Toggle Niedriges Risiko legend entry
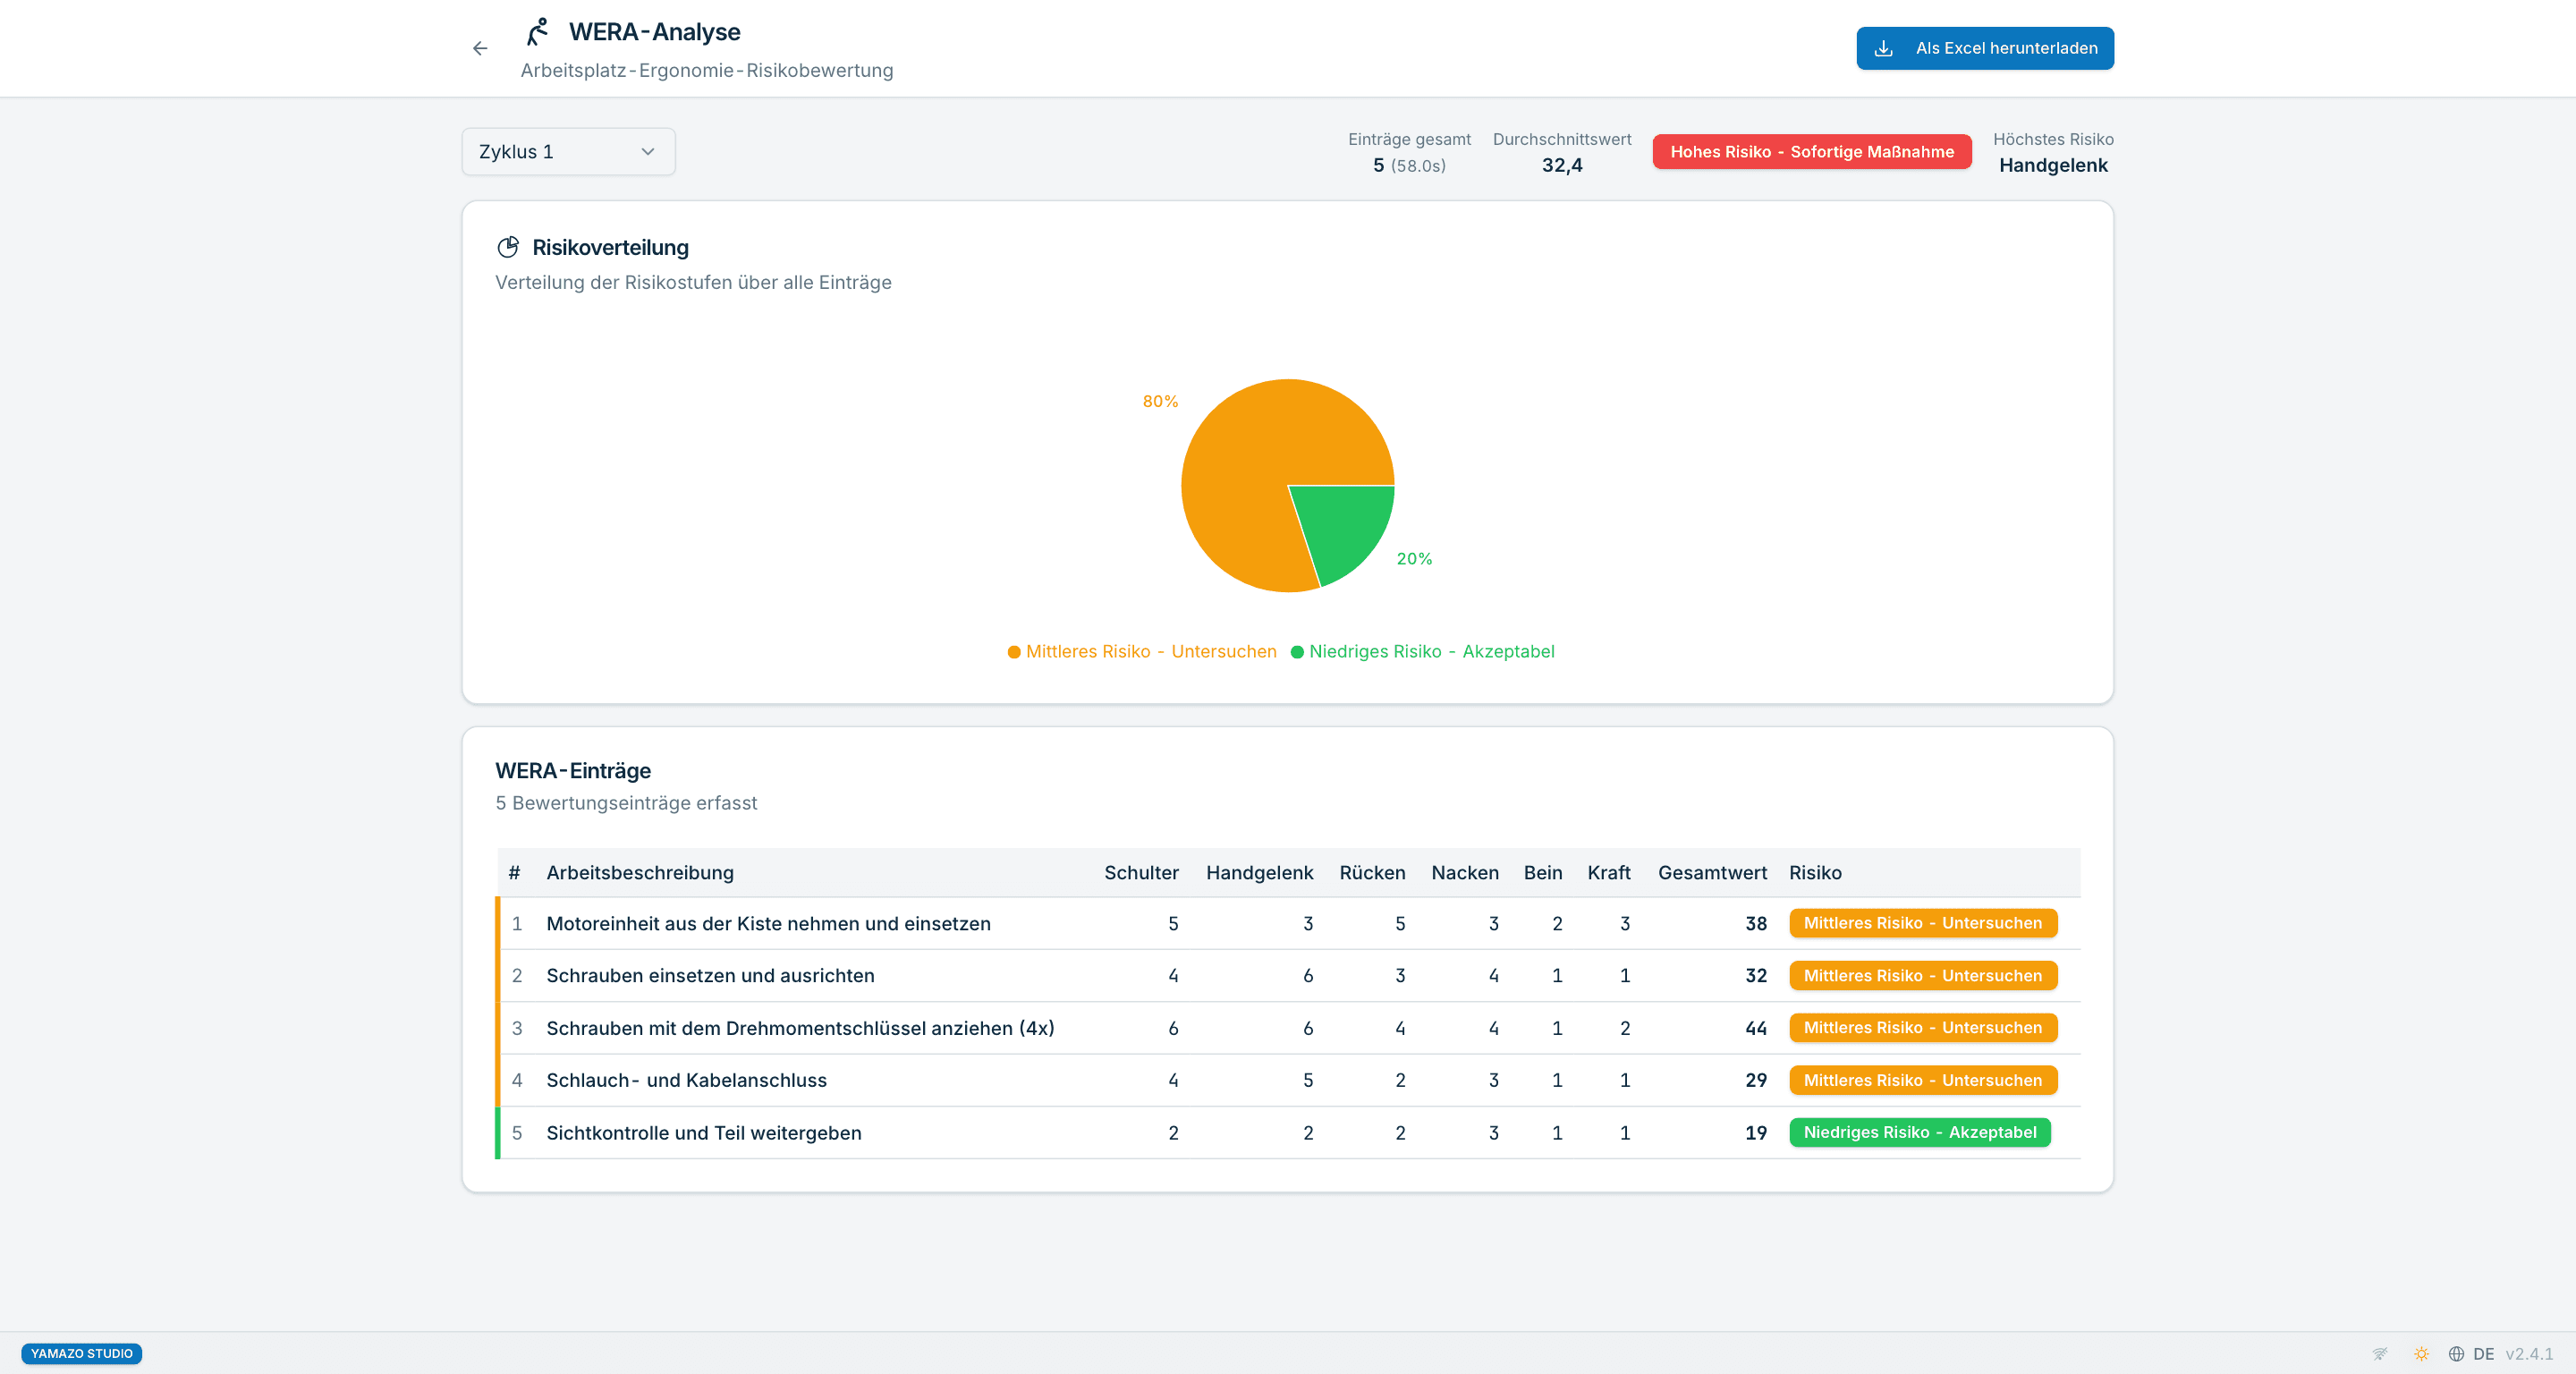The width and height of the screenshot is (2576, 1374). [1422, 651]
